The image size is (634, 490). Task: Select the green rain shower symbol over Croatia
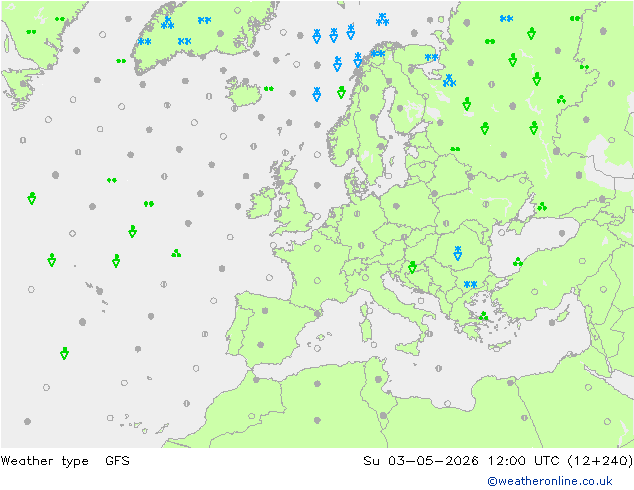click(x=412, y=267)
